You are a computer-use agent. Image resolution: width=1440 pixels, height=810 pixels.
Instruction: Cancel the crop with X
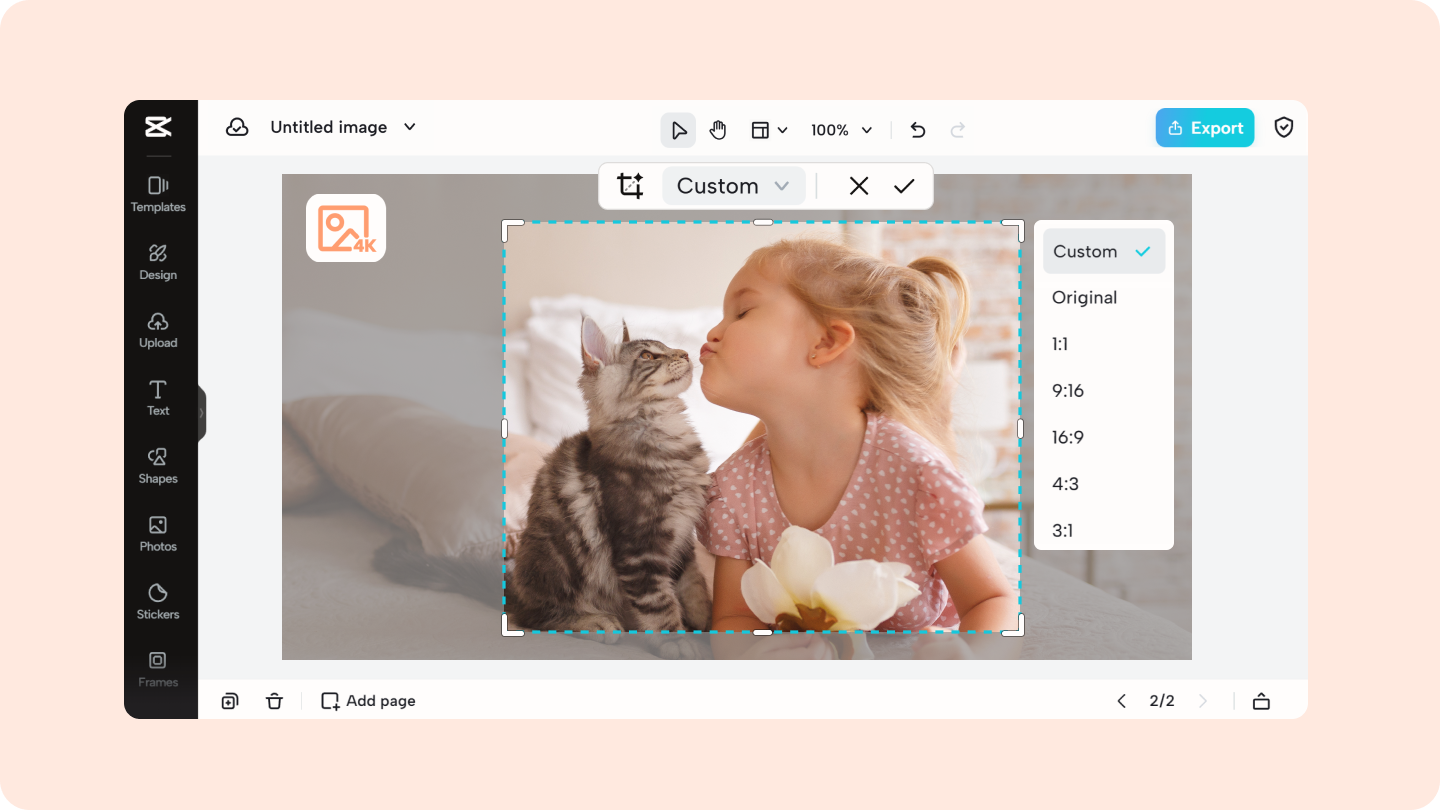point(859,186)
